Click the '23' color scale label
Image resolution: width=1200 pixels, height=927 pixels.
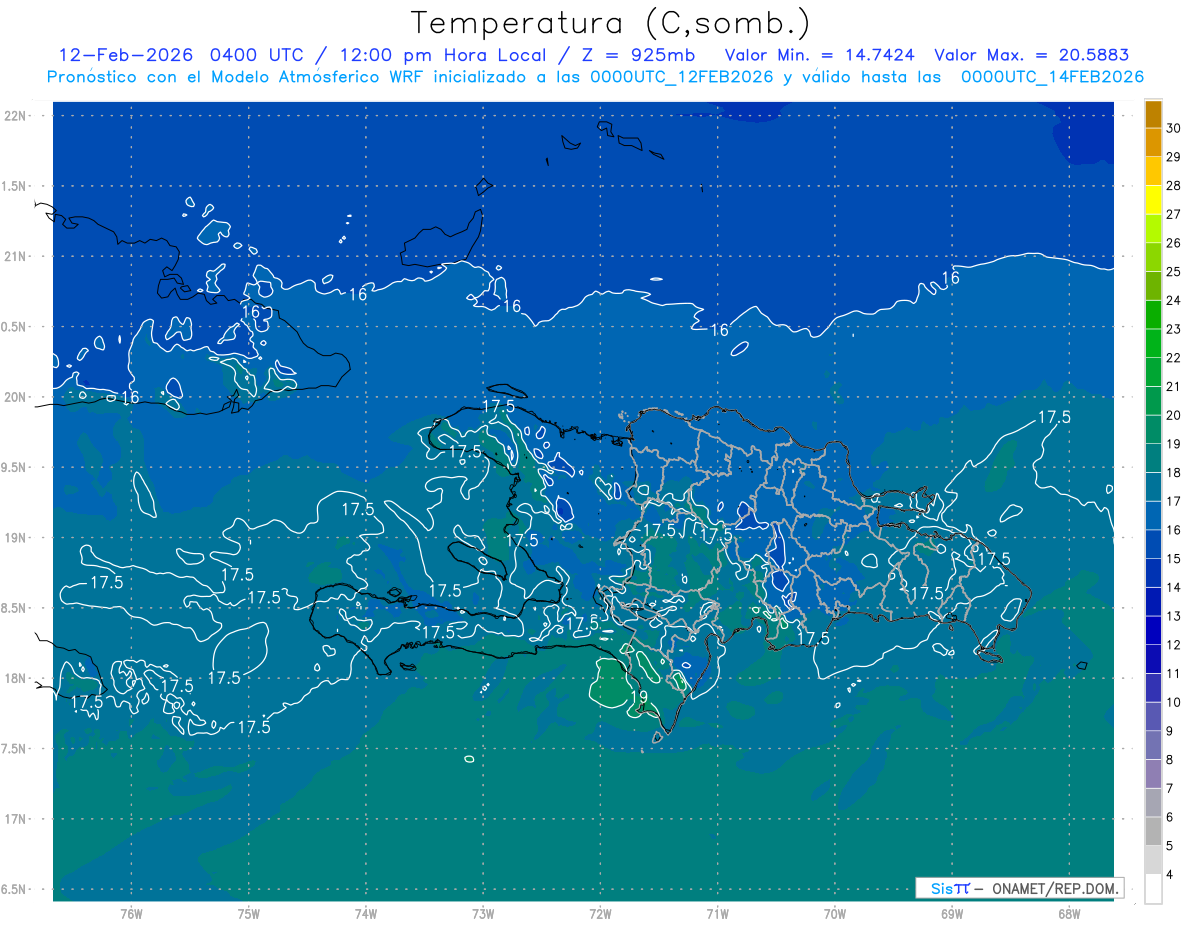[x=1174, y=329]
